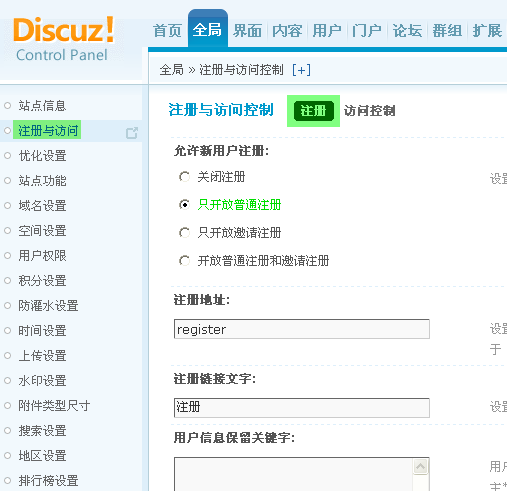Viewport: 507px width, 491px height.
Task: Click the textarea scroll up arrow
Action: coord(420,466)
